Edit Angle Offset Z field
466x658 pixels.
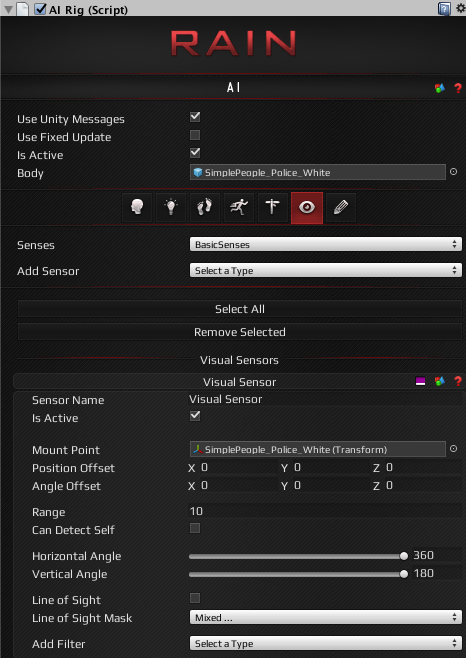click(x=423, y=486)
